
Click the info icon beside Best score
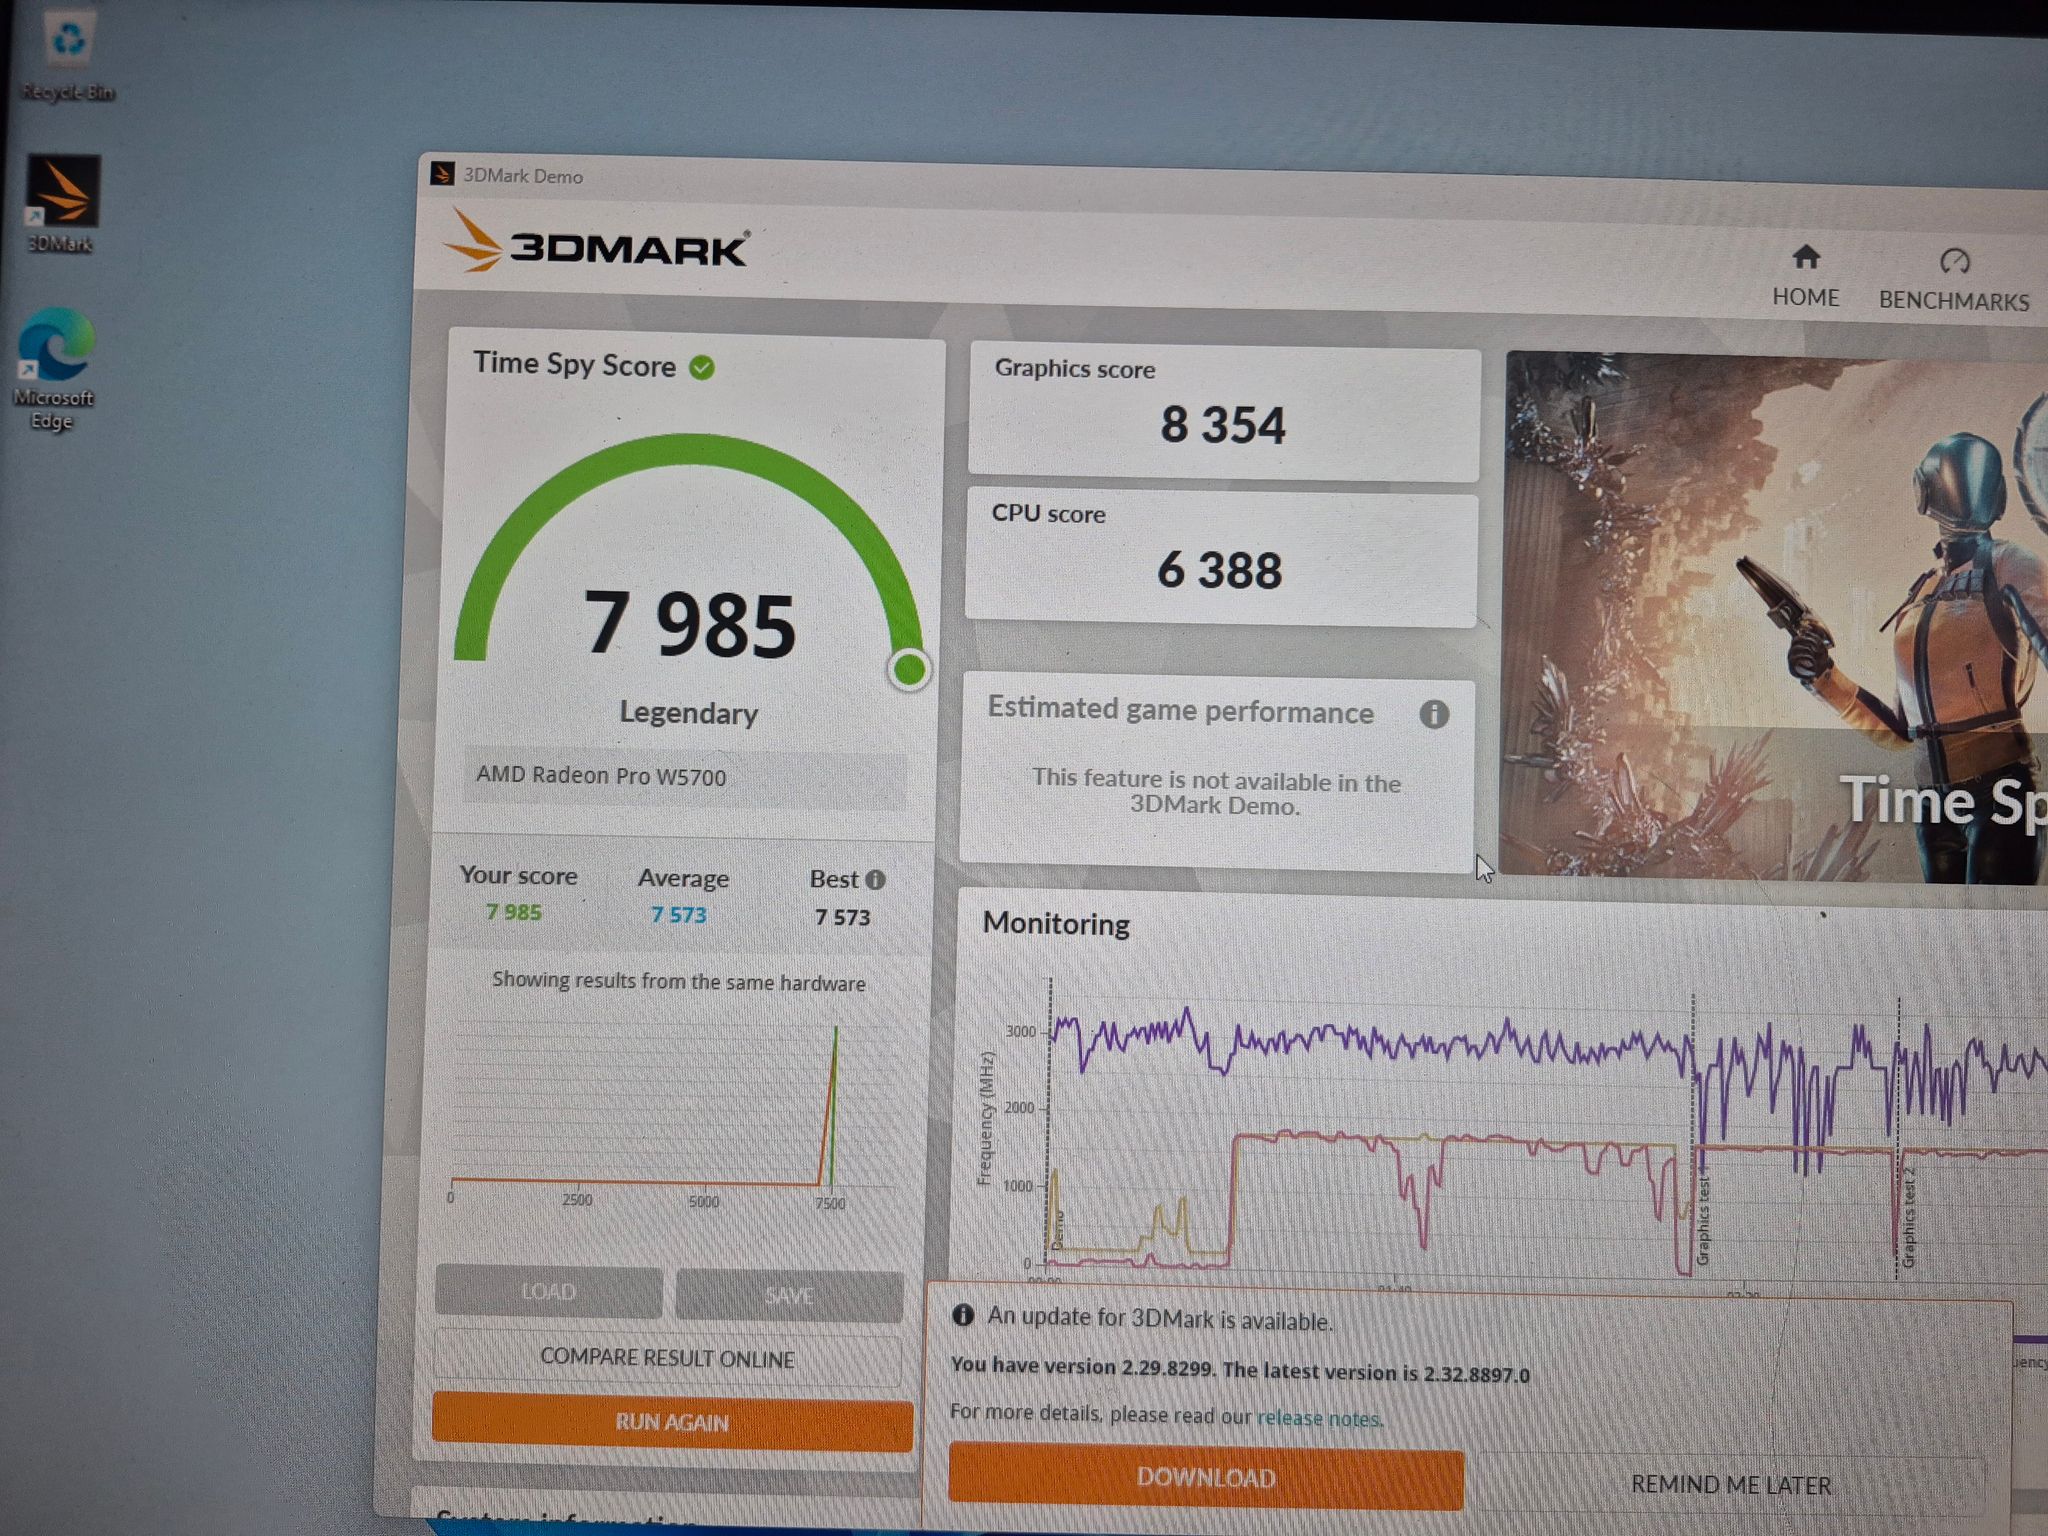(876, 879)
